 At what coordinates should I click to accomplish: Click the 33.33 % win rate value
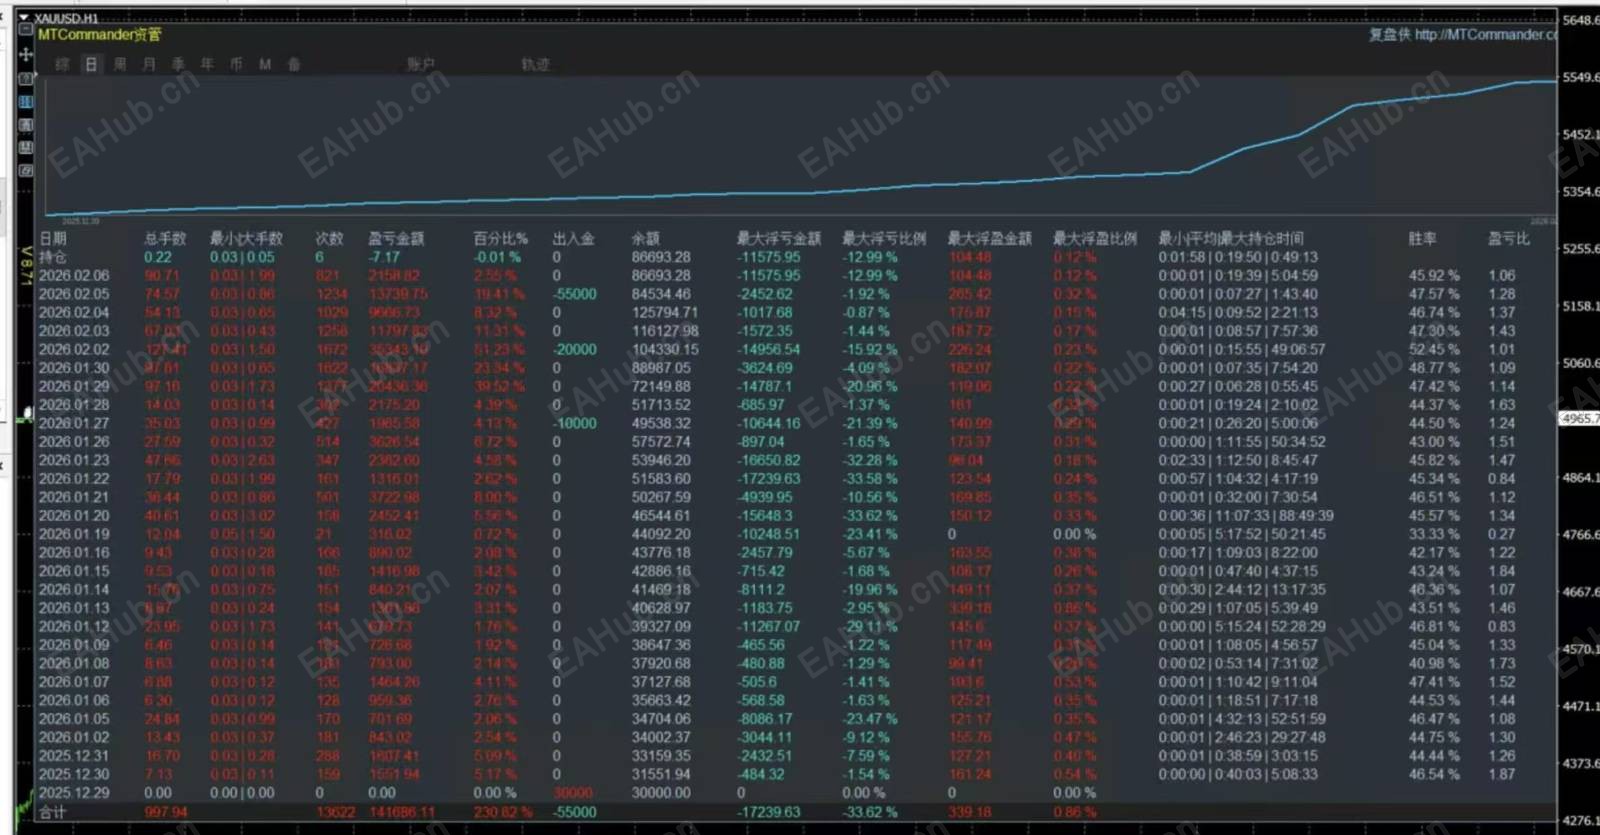tap(1434, 535)
